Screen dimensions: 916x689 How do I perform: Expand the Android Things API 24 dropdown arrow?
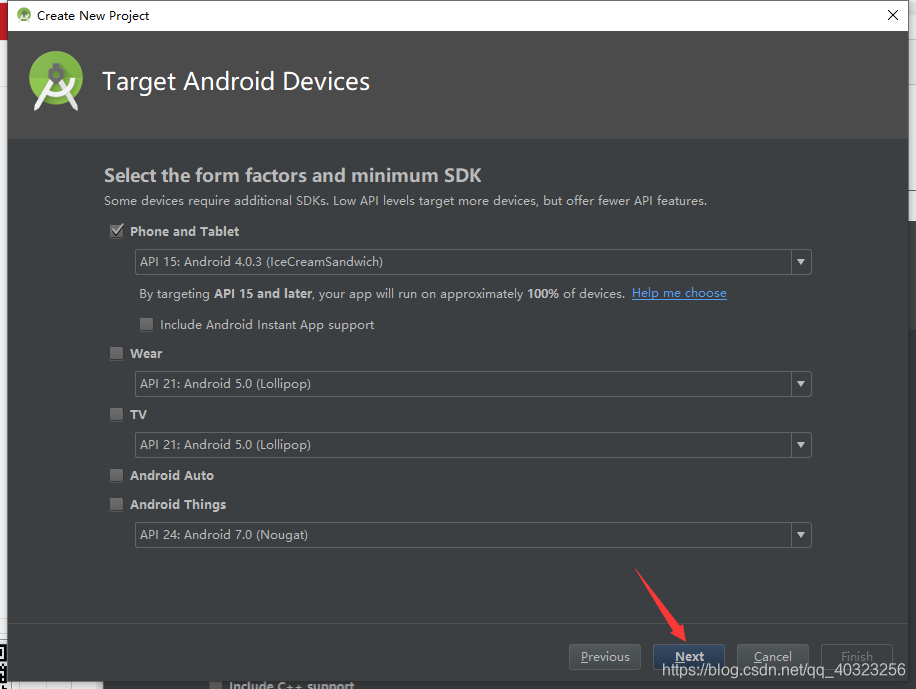[801, 535]
